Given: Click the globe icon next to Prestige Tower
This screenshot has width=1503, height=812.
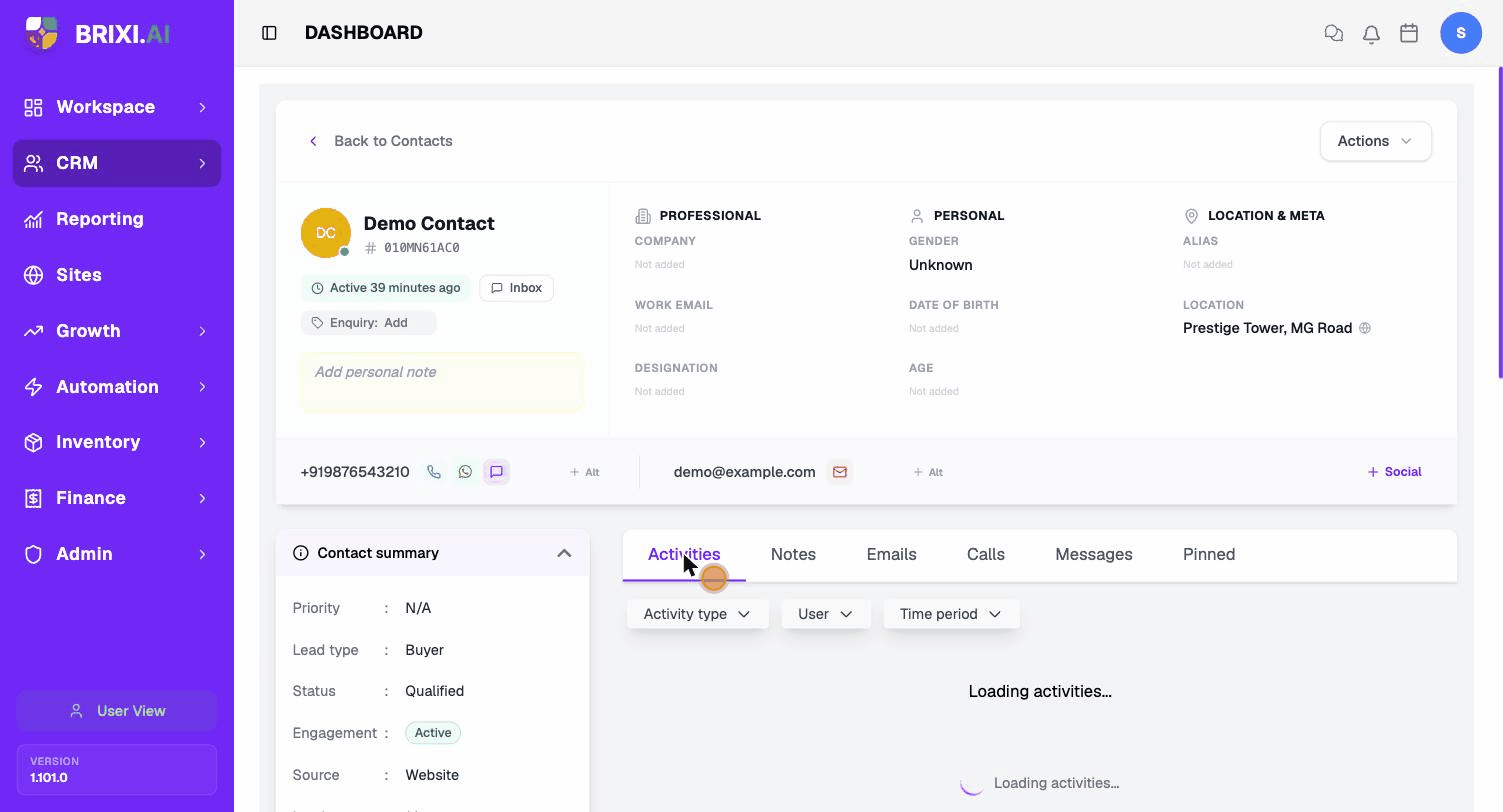Looking at the screenshot, I should [1365, 328].
